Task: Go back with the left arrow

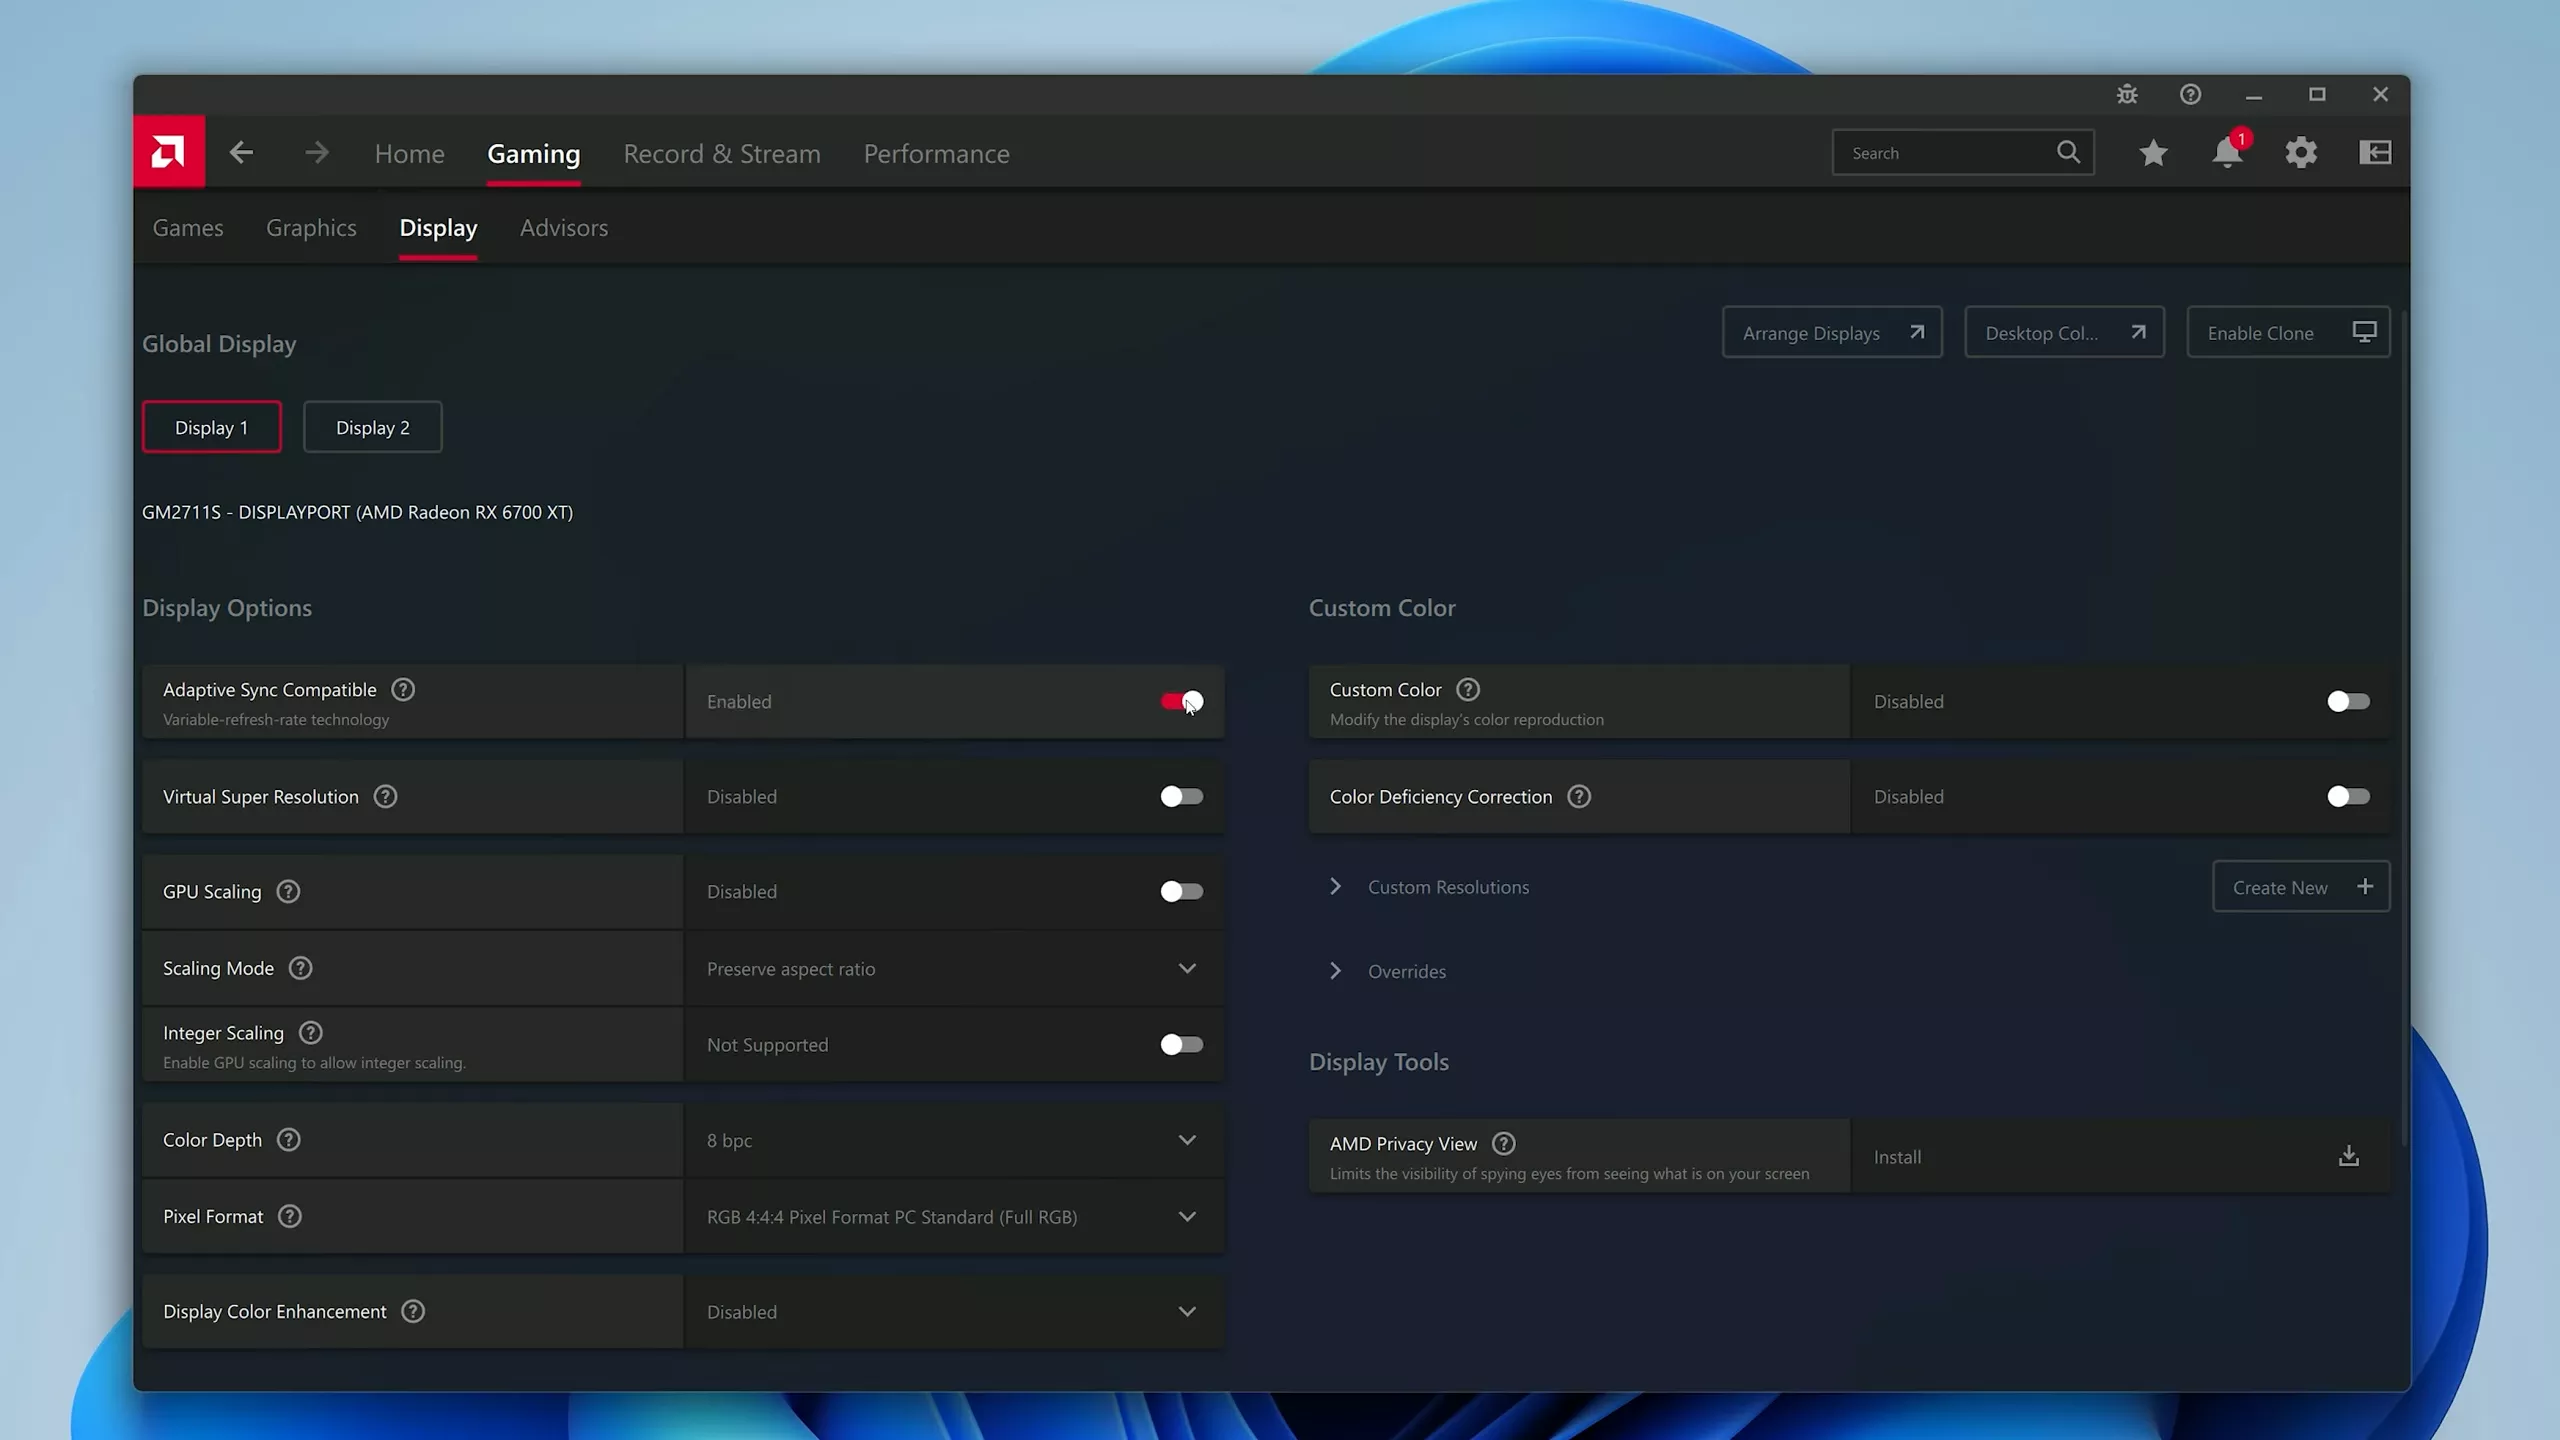Action: [241, 153]
